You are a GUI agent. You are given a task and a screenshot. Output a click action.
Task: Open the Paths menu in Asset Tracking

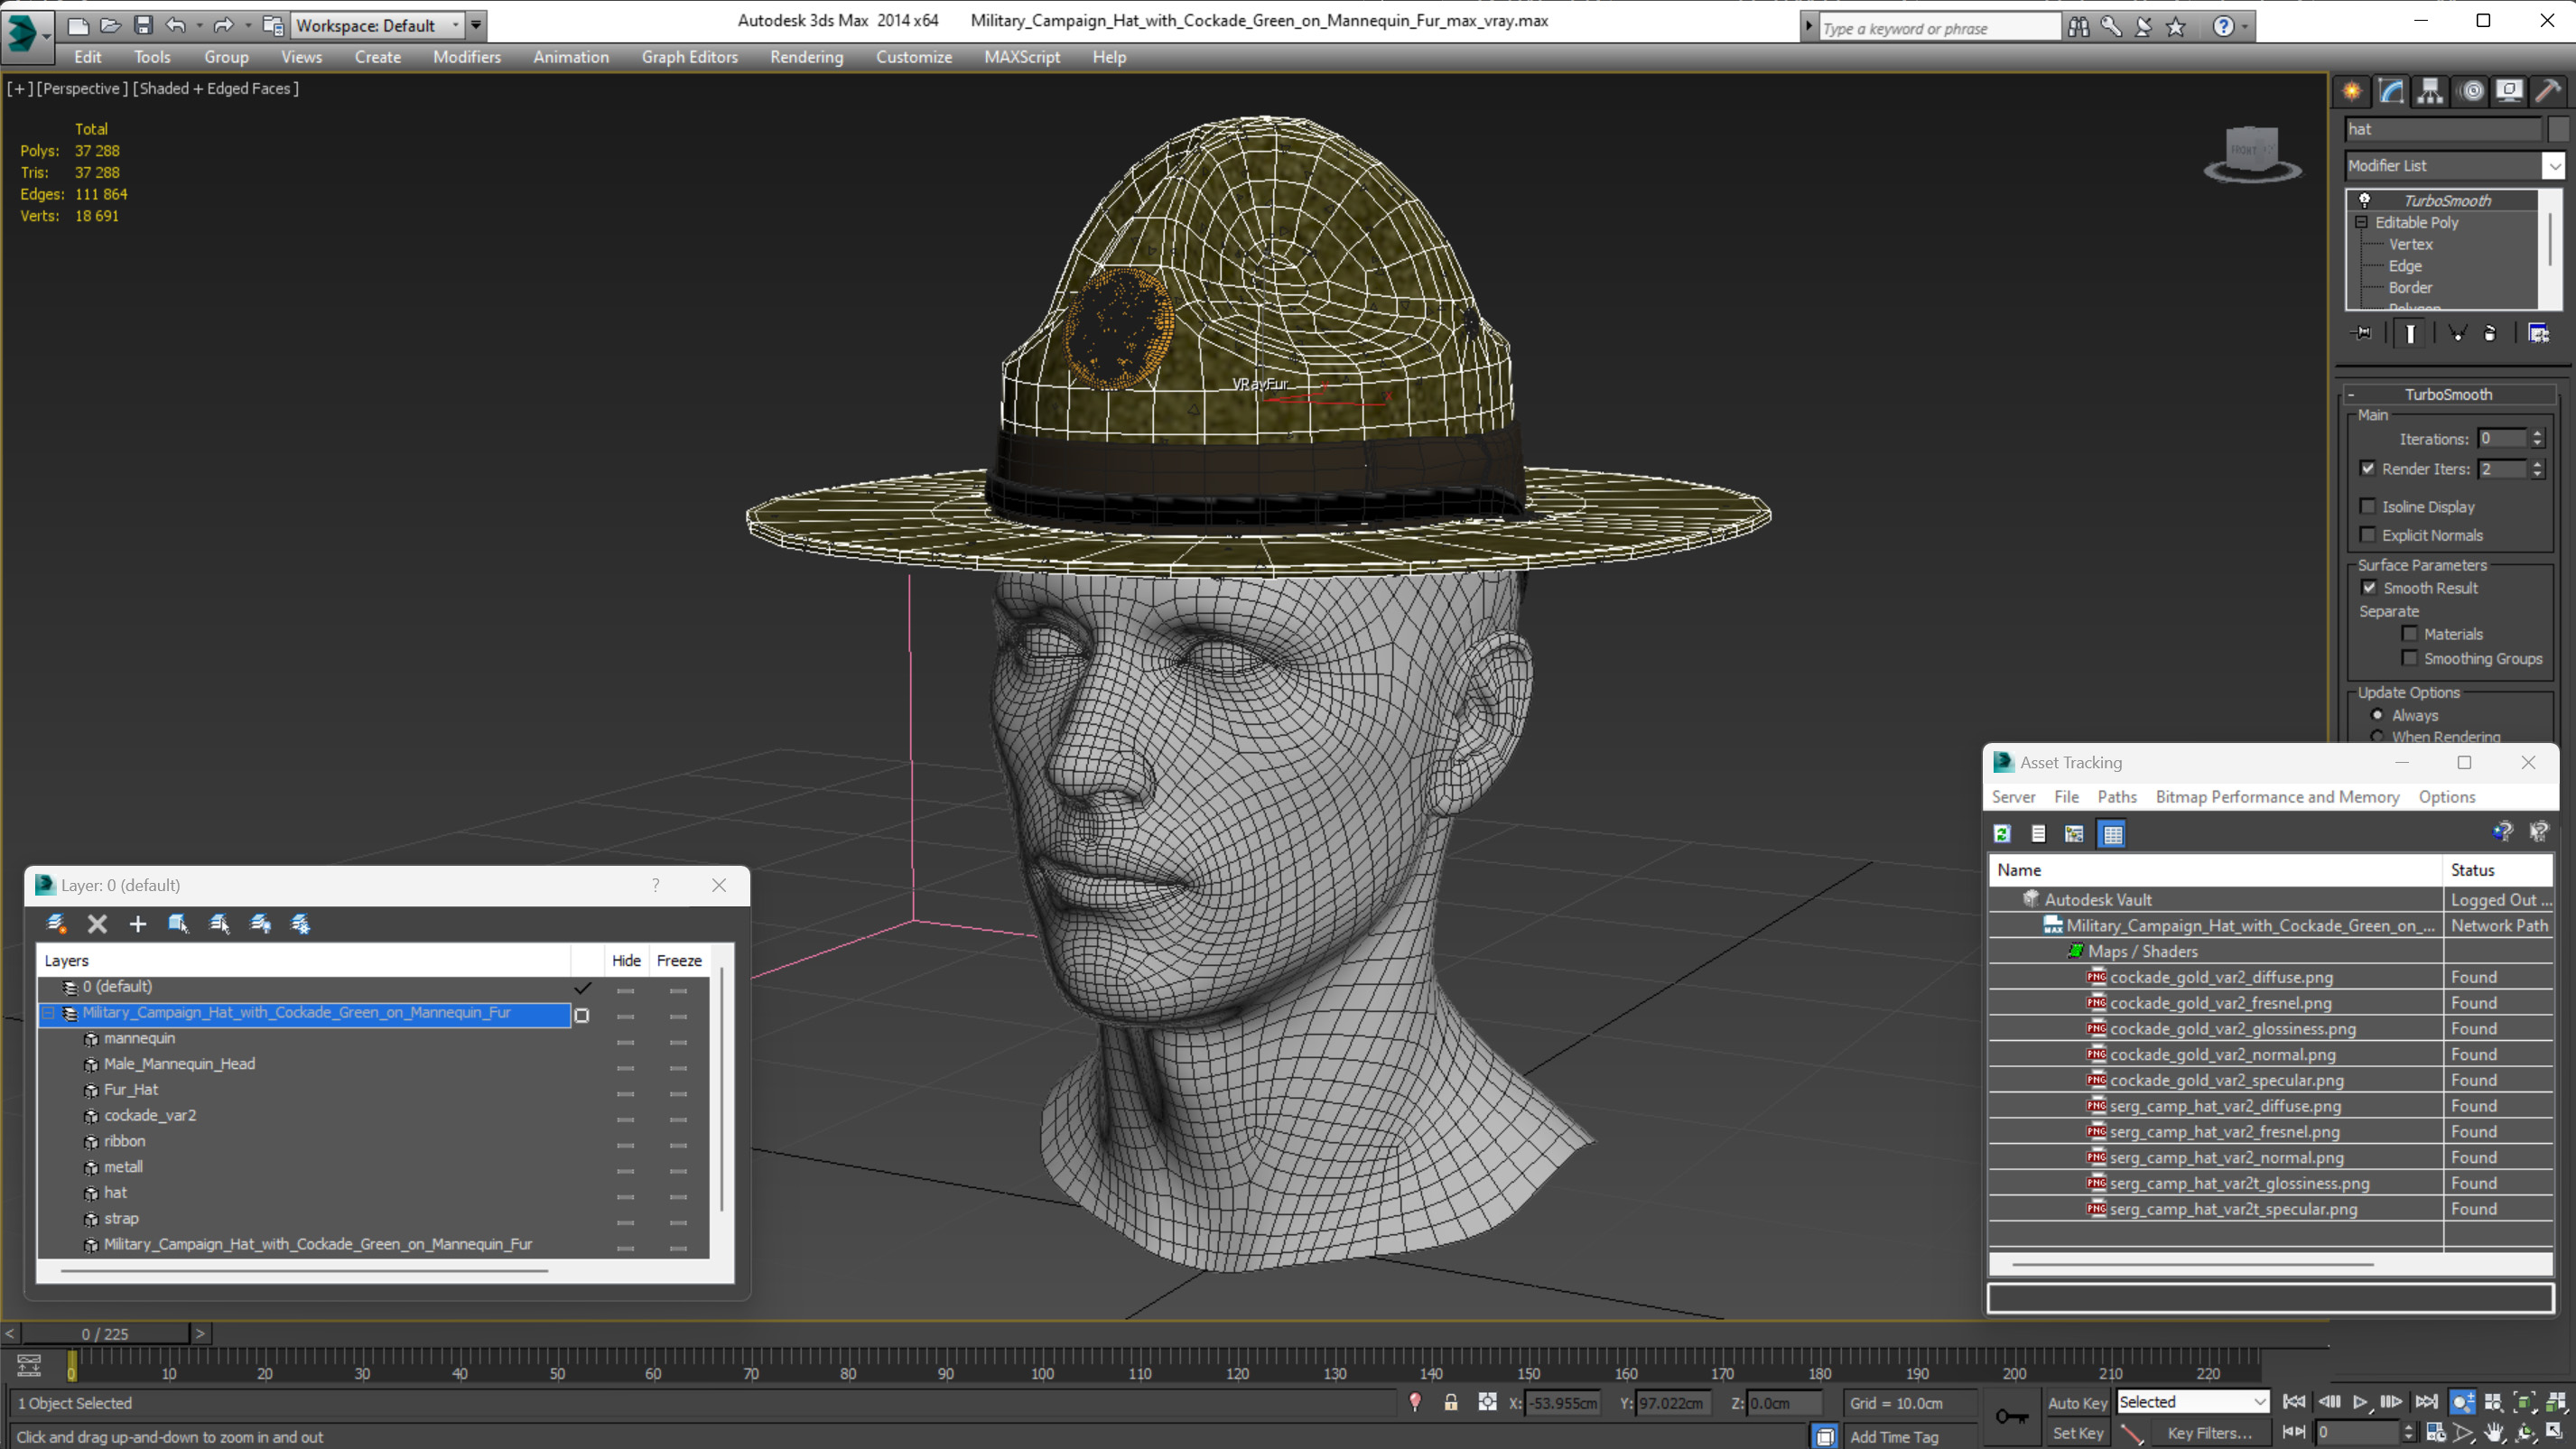click(x=2116, y=796)
